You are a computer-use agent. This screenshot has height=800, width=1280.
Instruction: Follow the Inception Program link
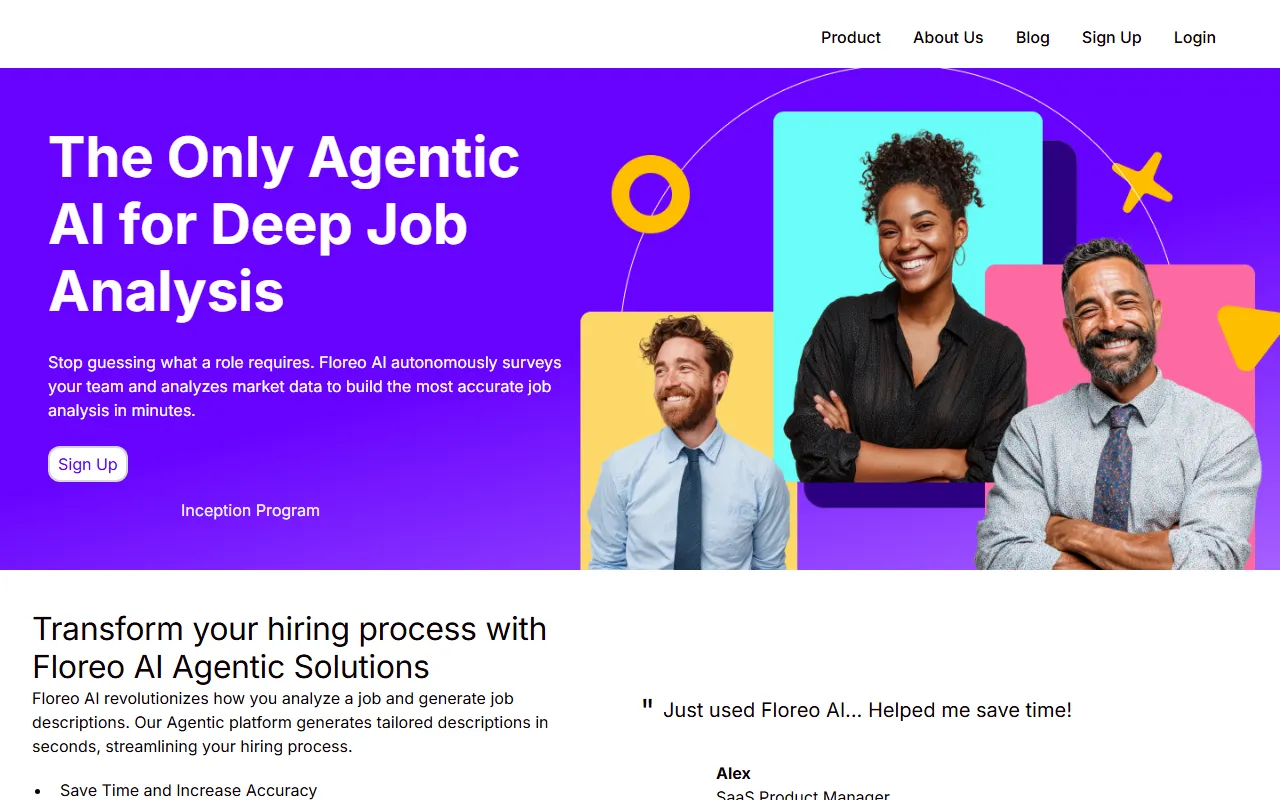click(250, 510)
